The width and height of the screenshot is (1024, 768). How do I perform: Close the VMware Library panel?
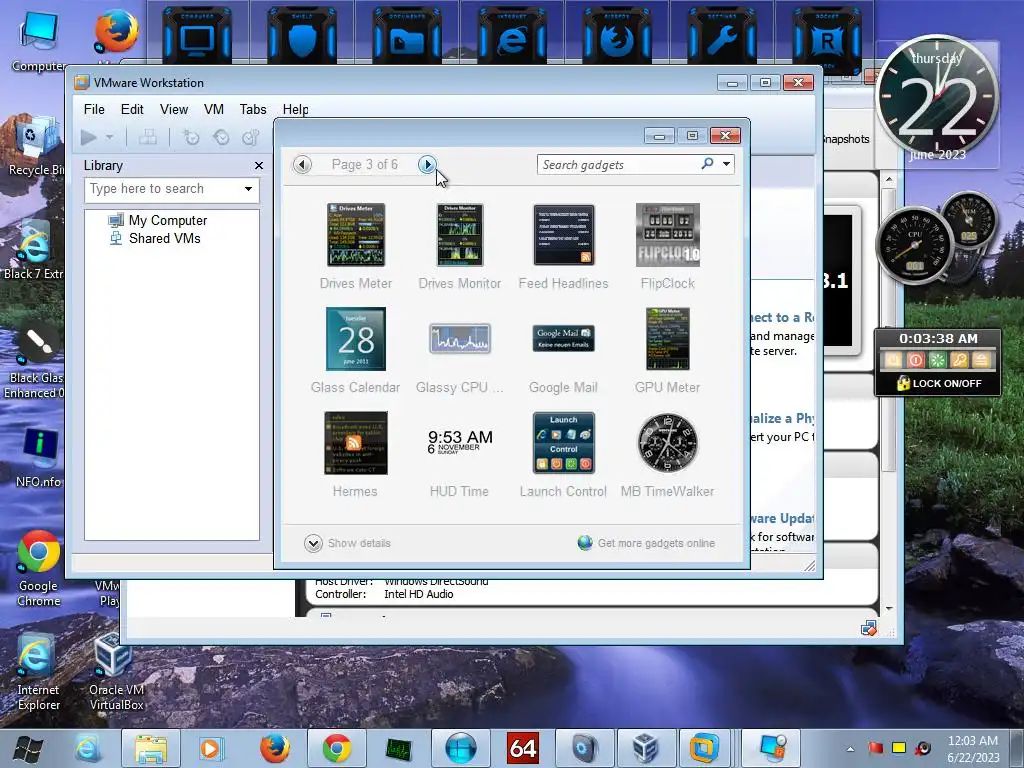(259, 166)
